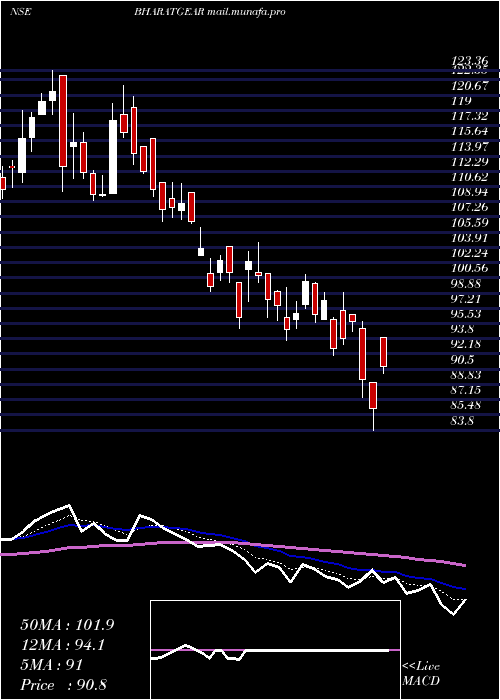
Task: Click the NSE exchange label
Action: pos(20,12)
